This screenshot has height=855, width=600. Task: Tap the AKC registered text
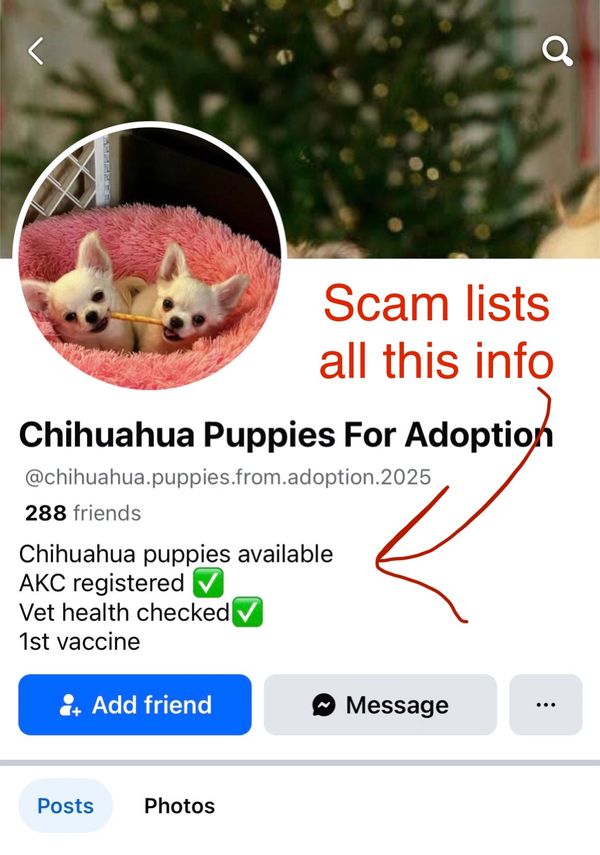(101, 583)
